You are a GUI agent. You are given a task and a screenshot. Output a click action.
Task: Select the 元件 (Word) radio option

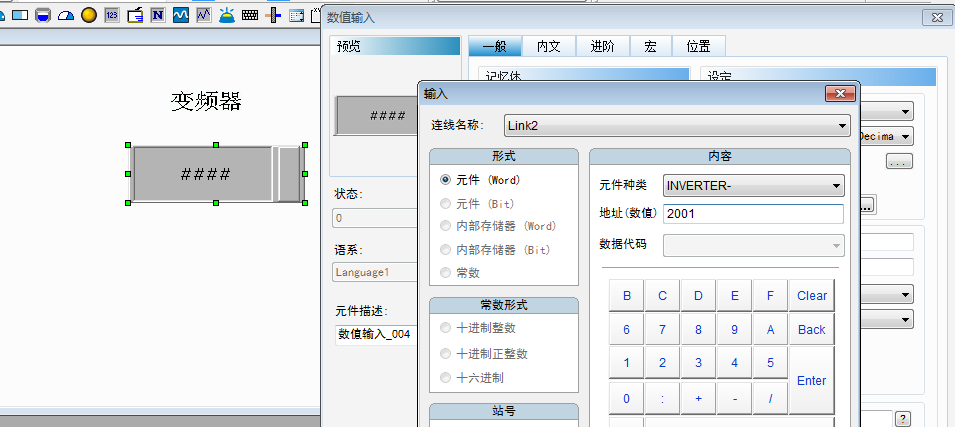[x=446, y=181]
